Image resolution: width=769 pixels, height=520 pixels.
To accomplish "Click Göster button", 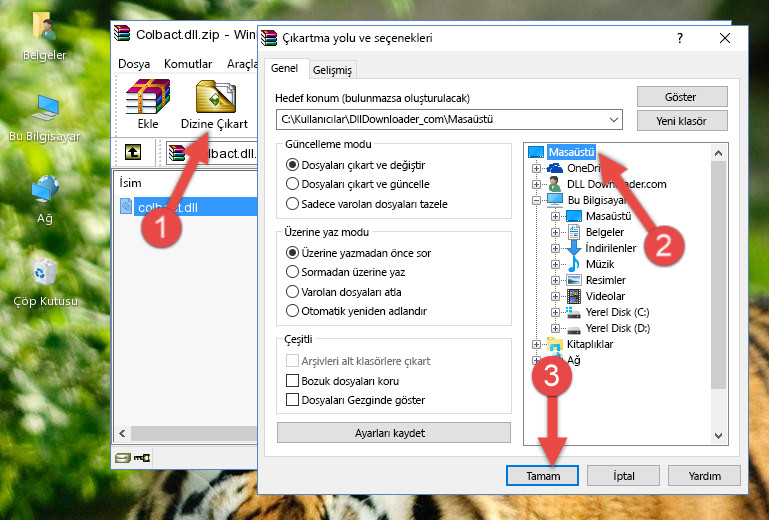I will 682,97.
